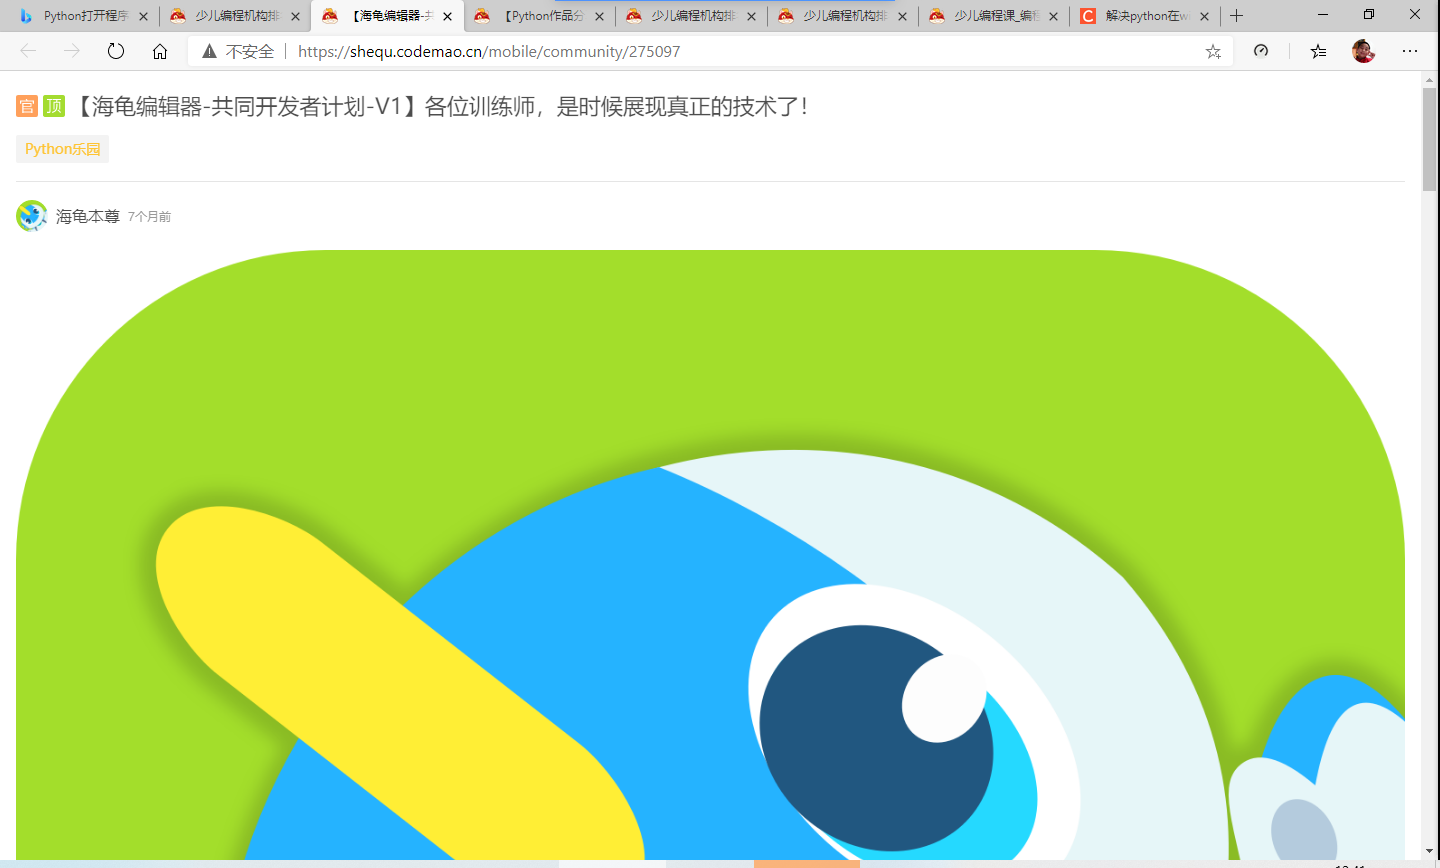Open the user profile avatar menu
Image resolution: width=1440 pixels, height=868 pixels.
[x=1363, y=51]
